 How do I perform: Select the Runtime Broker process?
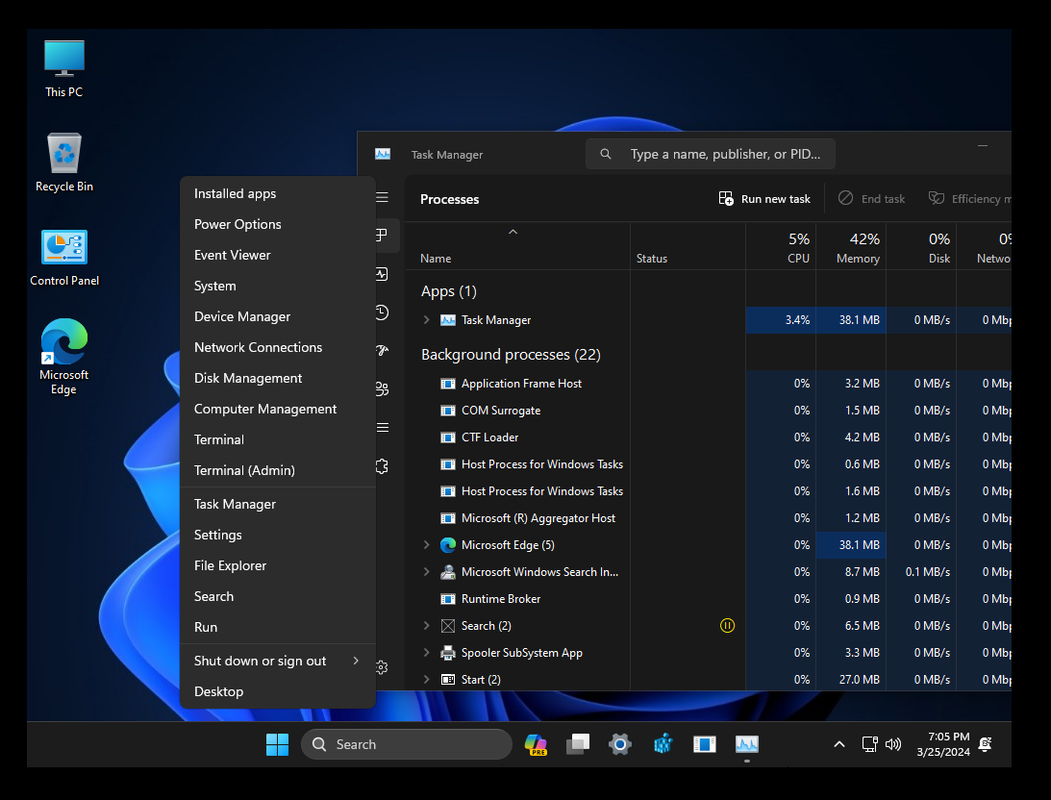[708, 598]
